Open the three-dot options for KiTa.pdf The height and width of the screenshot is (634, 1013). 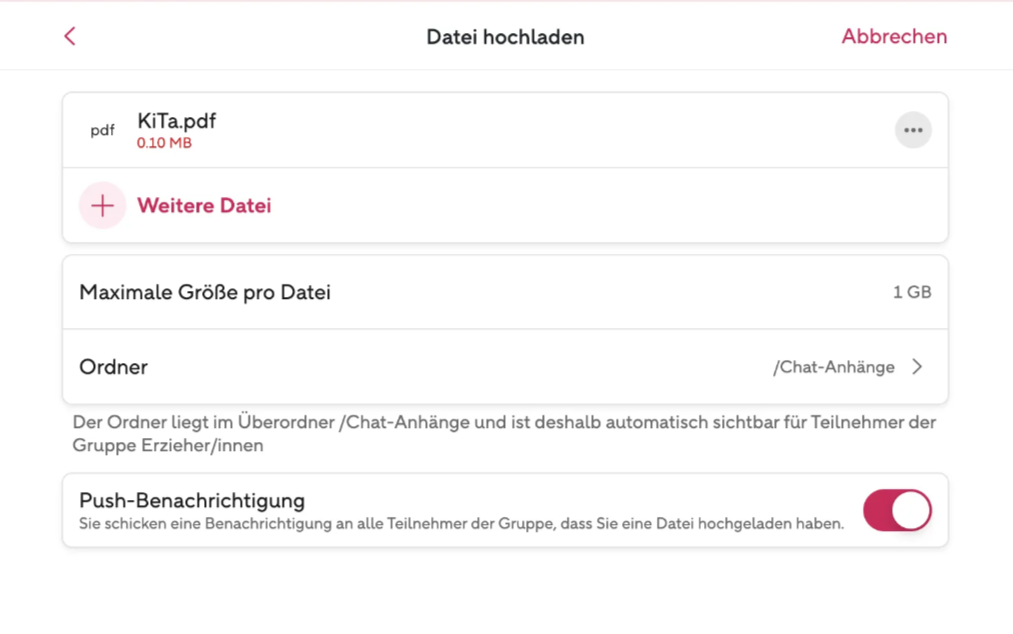(913, 130)
